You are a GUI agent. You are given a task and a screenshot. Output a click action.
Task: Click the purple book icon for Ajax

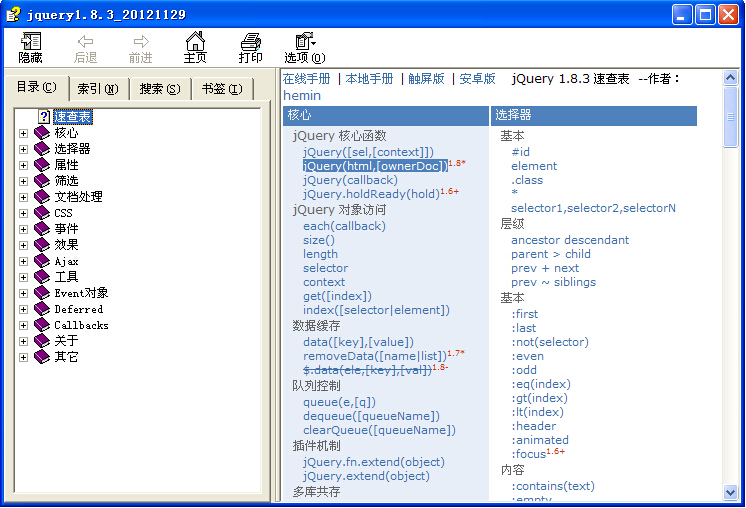click(x=42, y=261)
